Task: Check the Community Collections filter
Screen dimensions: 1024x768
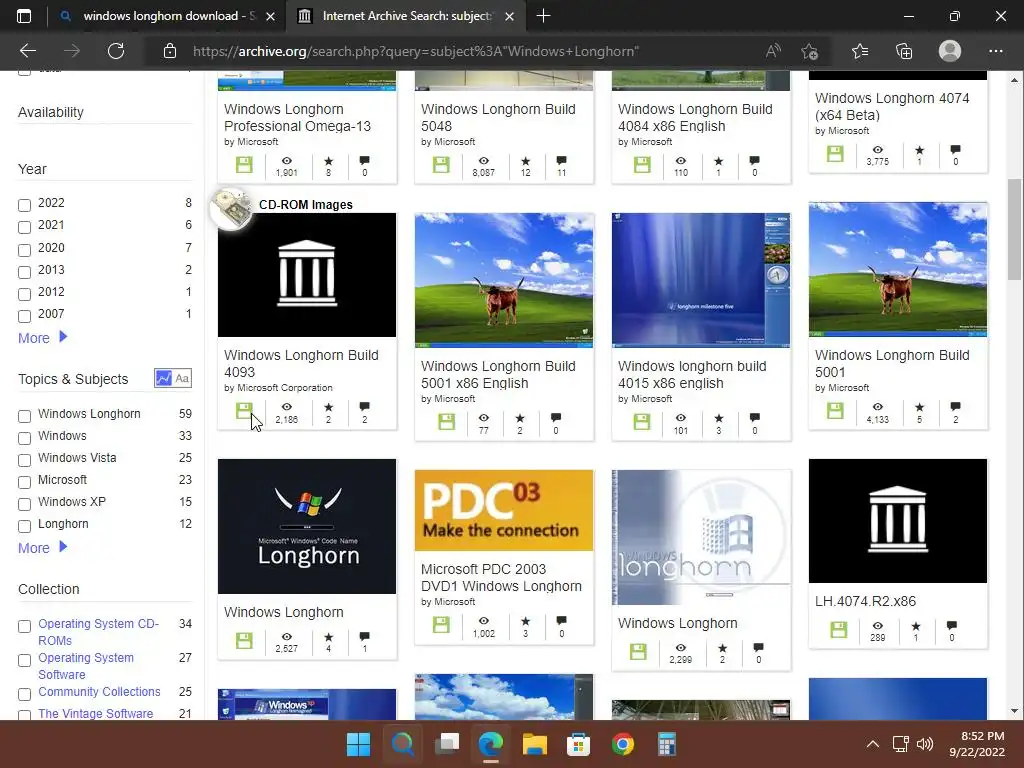Action: point(24,694)
